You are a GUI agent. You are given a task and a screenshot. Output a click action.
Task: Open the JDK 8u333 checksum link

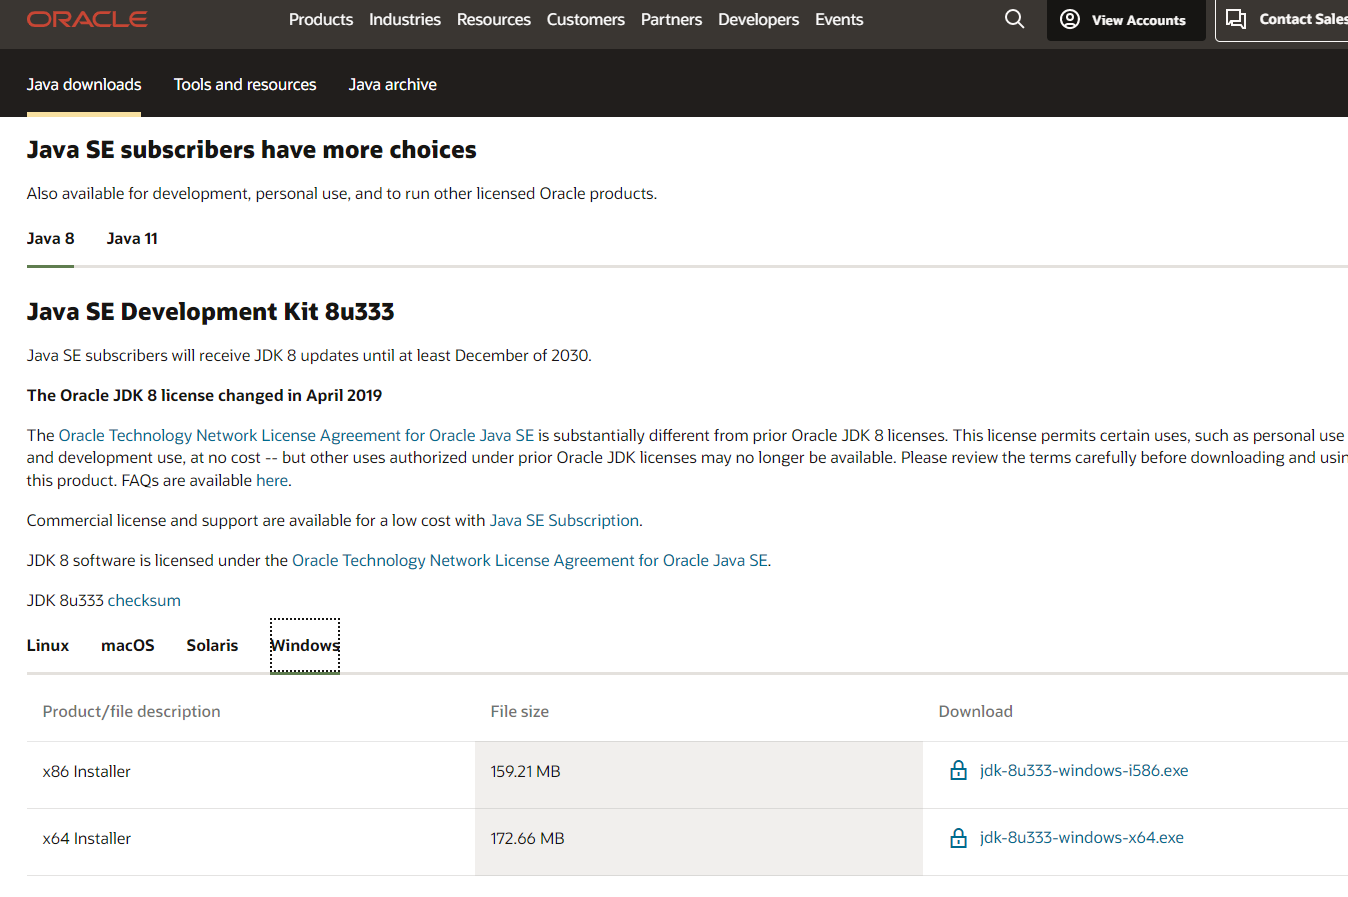point(144,600)
